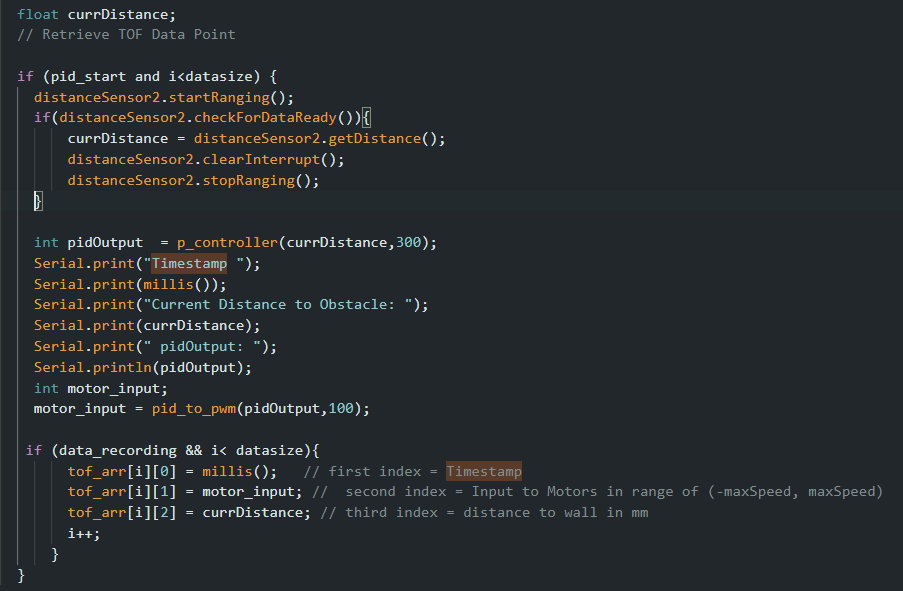Click the 'Serial.print(currDistance);' line

(x=147, y=325)
